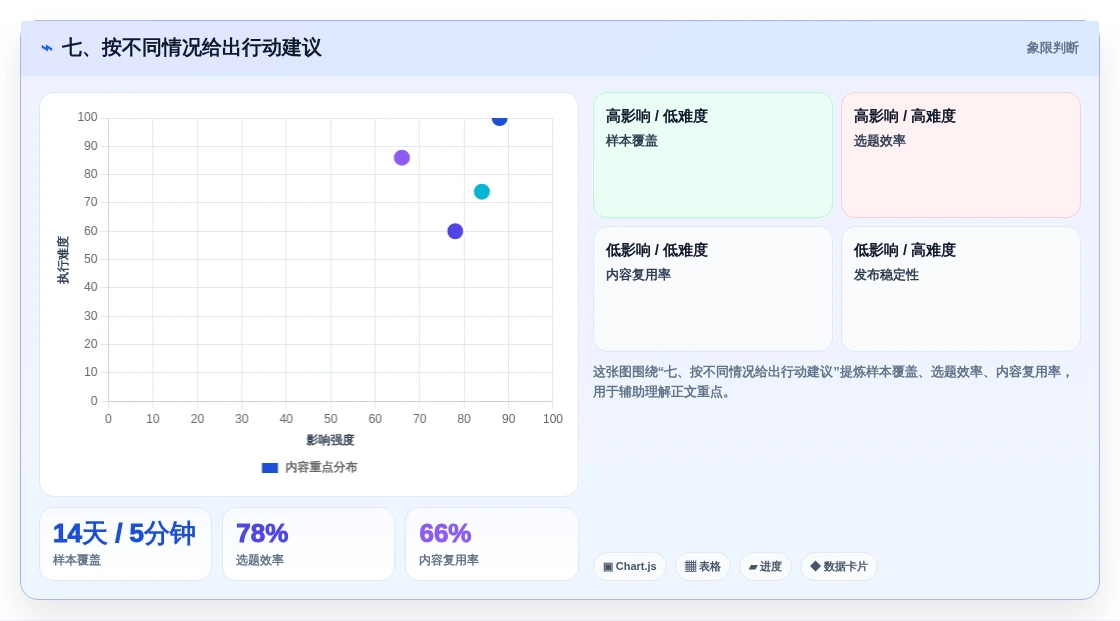Click the indigo point at execution difficulty 60
1120x621 pixels.
[455, 232]
